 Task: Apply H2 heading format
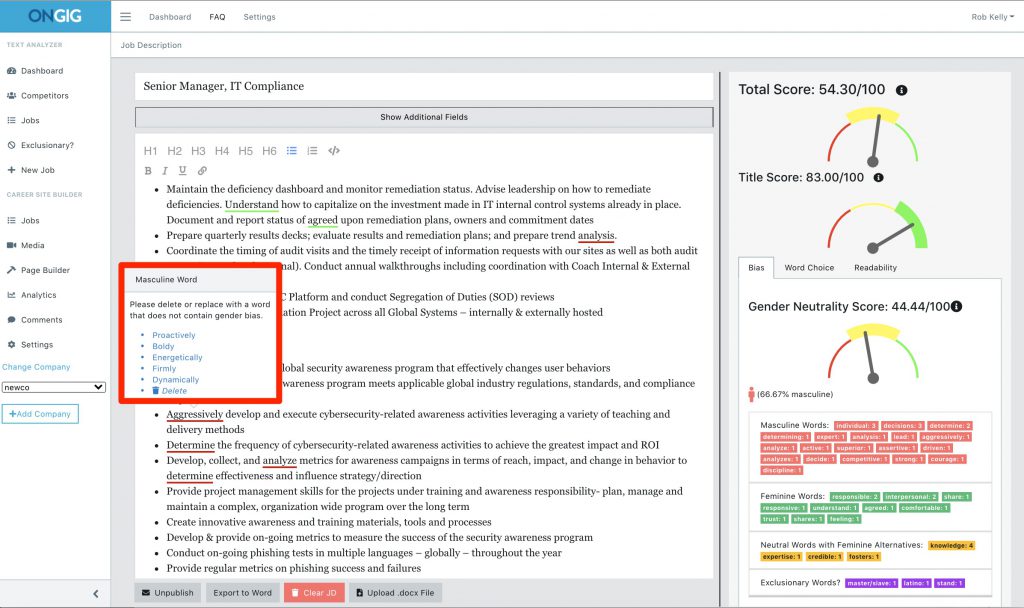click(x=174, y=151)
